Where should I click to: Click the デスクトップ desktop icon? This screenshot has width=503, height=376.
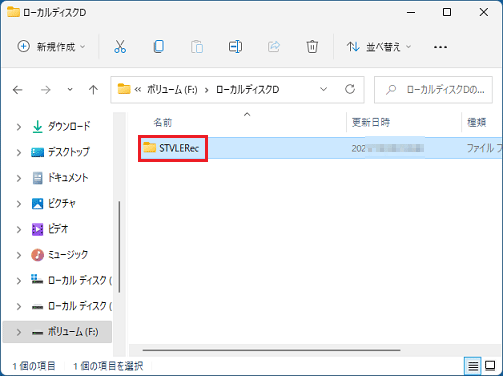[x=37, y=152]
